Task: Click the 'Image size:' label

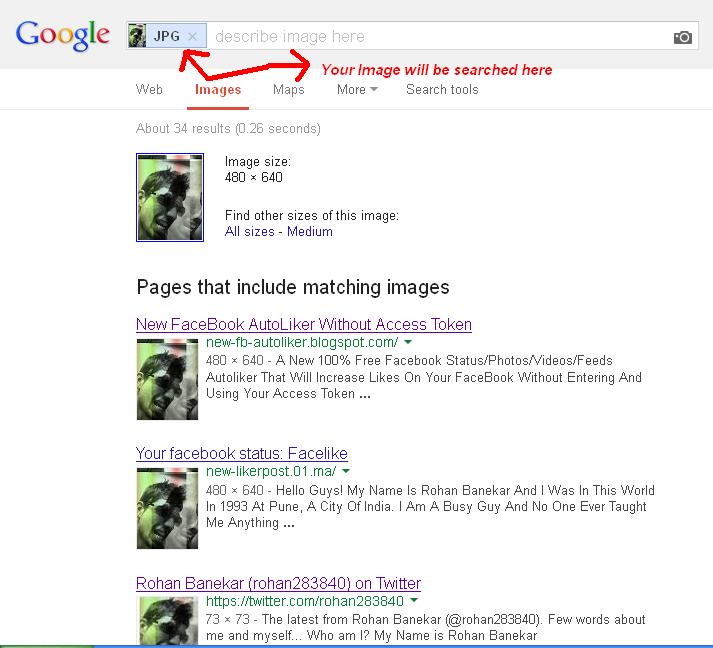Action: [x=258, y=162]
